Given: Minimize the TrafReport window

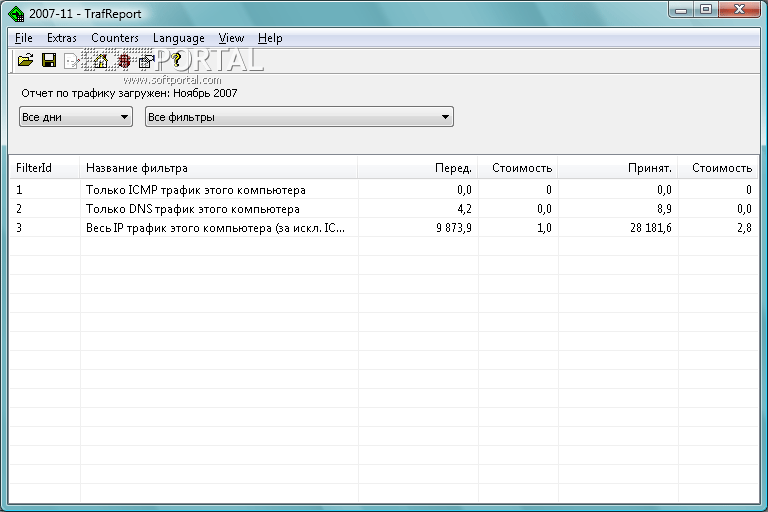Looking at the screenshot, I should coord(681,10).
